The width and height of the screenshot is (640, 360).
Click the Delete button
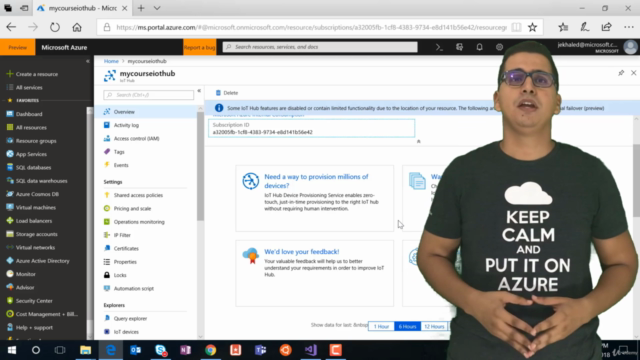(227, 93)
